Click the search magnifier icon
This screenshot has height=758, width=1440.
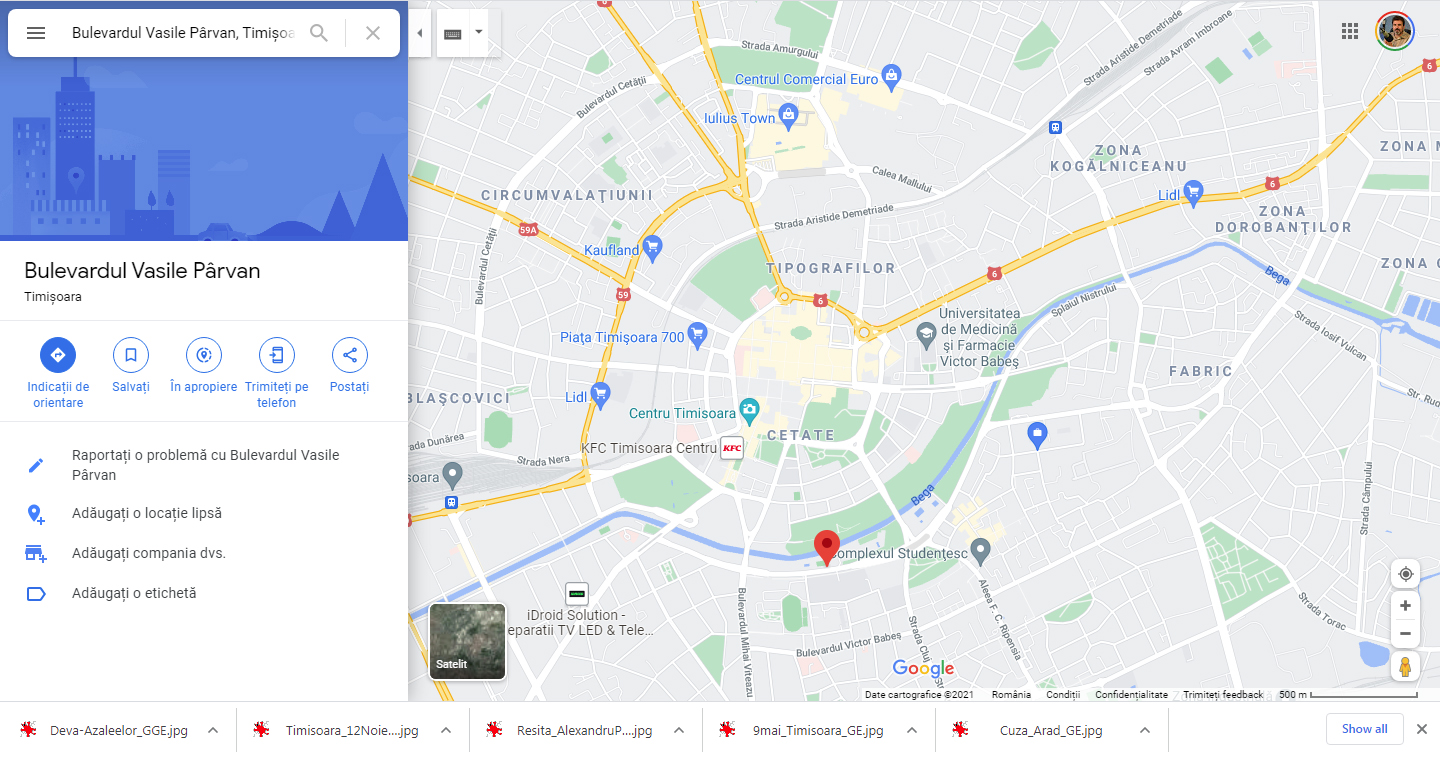coord(319,33)
